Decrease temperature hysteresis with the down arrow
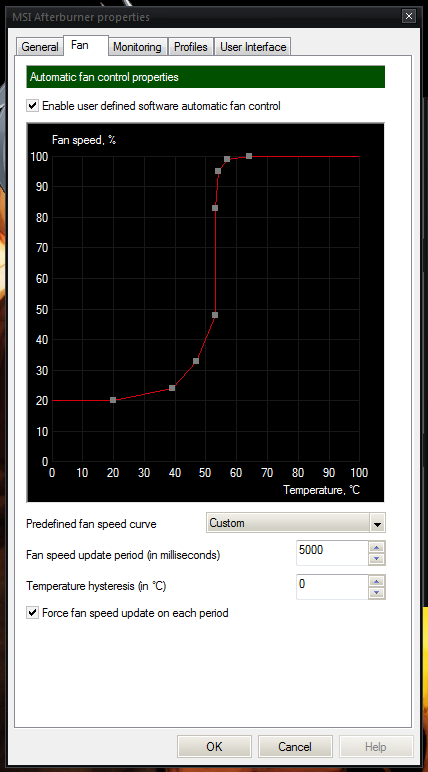The image size is (428, 772). [x=376, y=593]
